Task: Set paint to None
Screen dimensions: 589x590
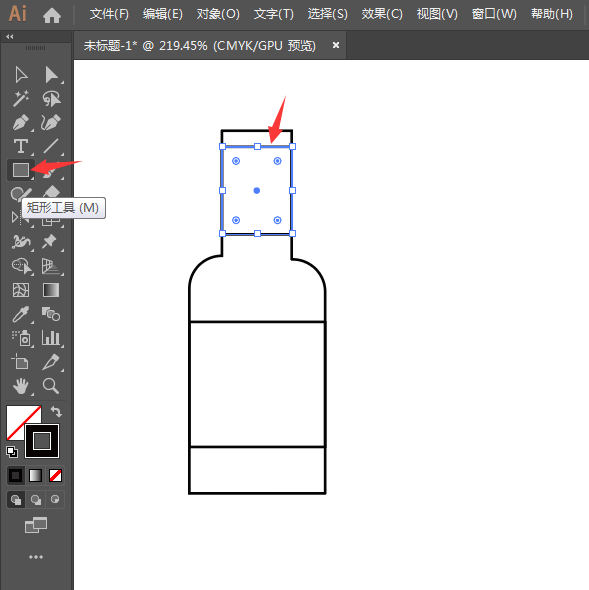Action: click(55, 476)
